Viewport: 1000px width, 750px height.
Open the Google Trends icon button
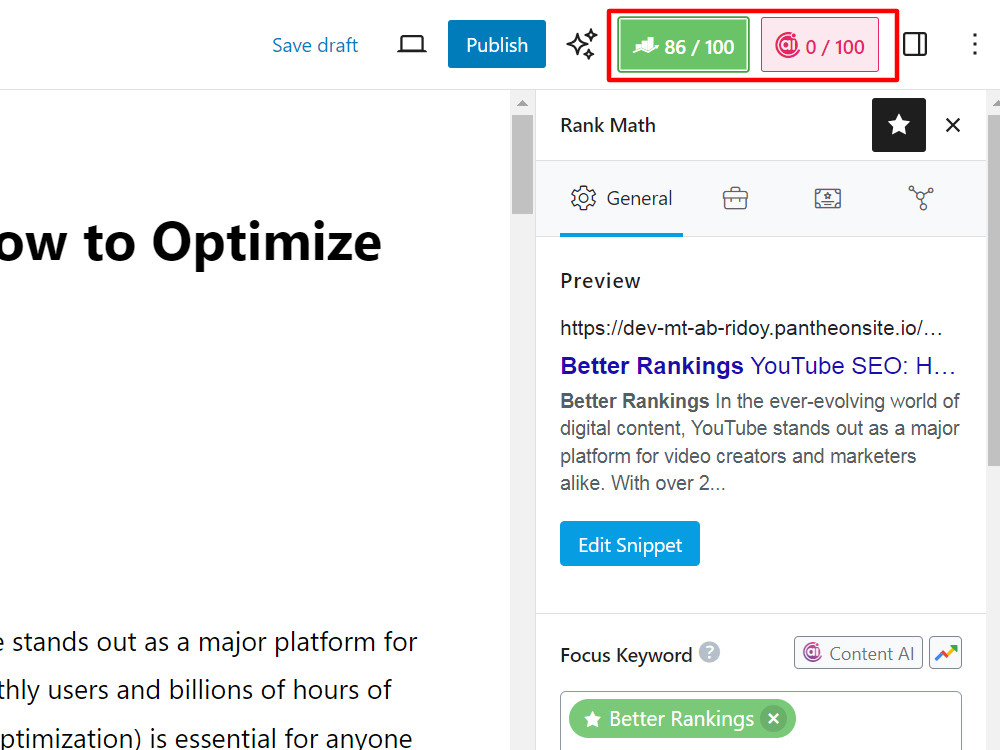[x=945, y=652]
